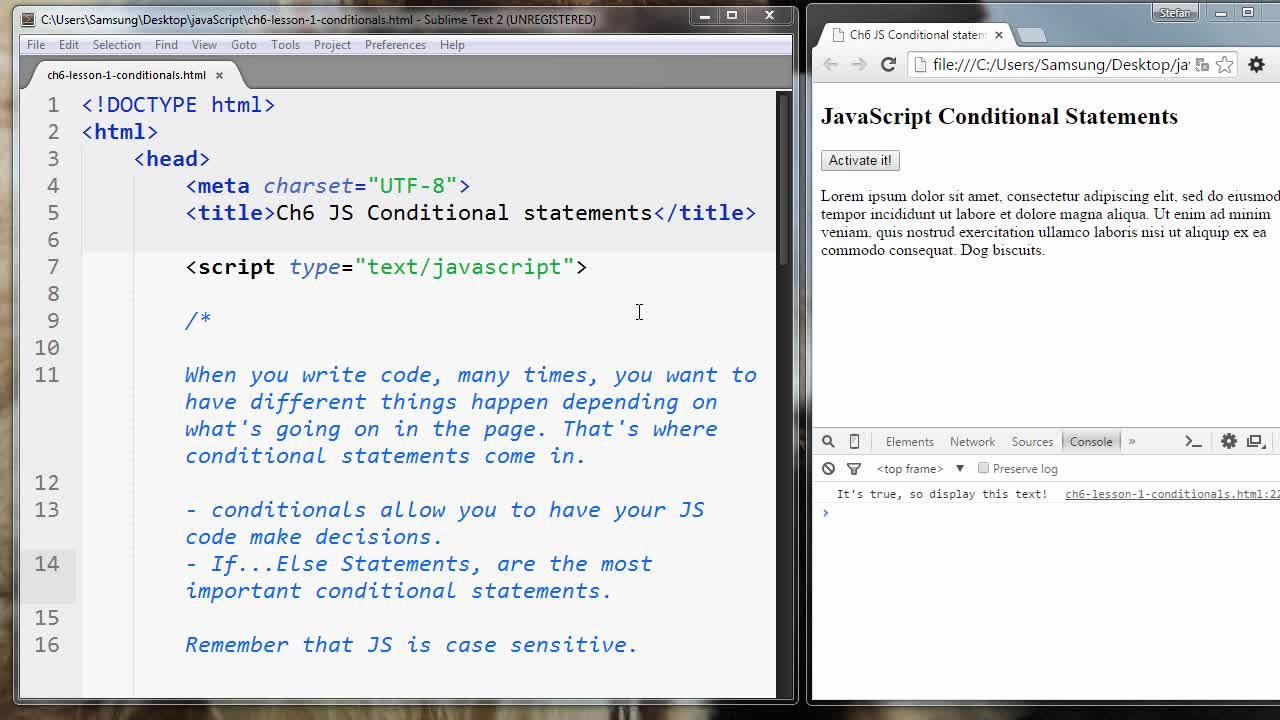The image size is (1280, 720).
Task: Bookmark this page with the star icon
Action: (1224, 65)
